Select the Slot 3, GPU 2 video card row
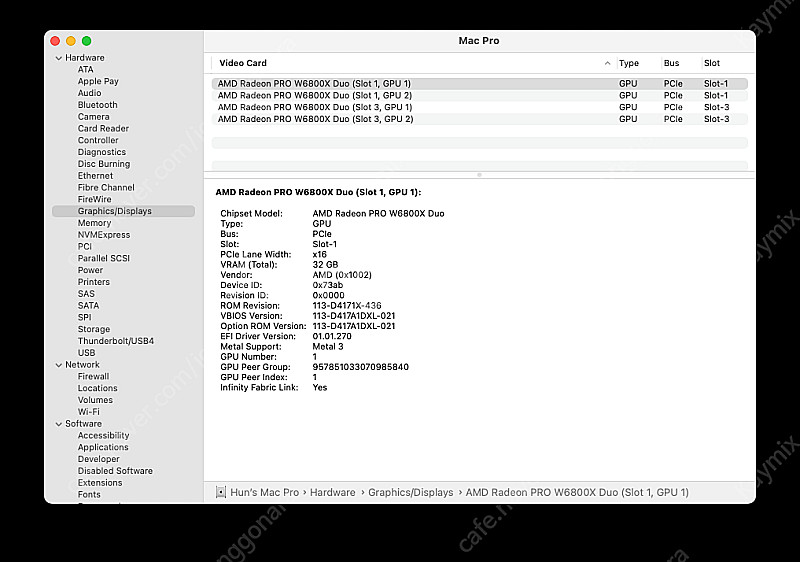The width and height of the screenshot is (800, 562). point(480,119)
